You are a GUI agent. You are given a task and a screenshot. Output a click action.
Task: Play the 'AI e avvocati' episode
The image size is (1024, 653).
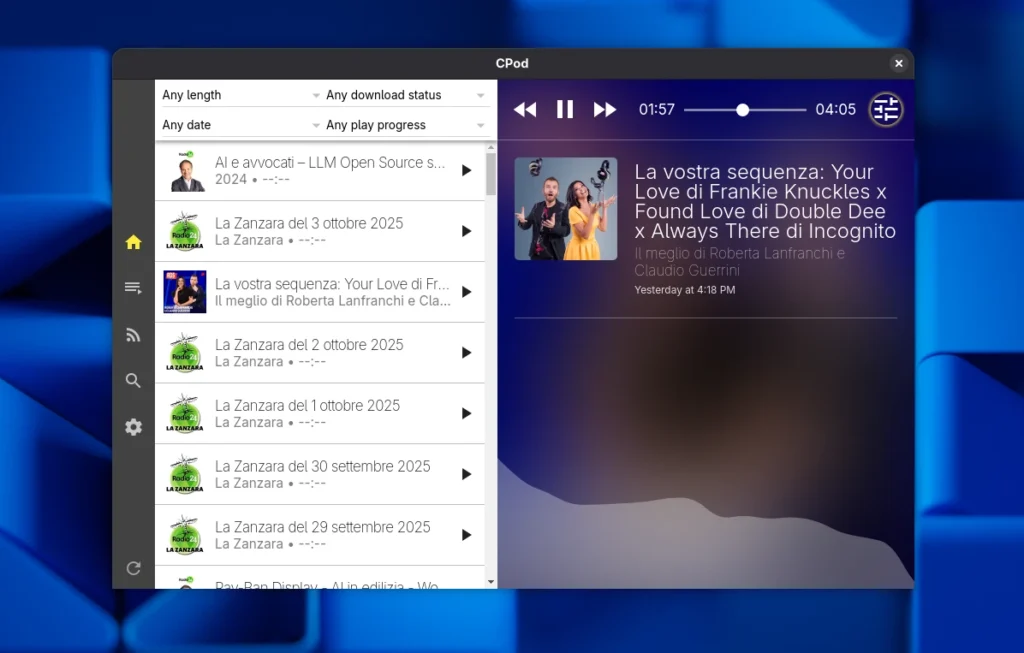point(466,170)
